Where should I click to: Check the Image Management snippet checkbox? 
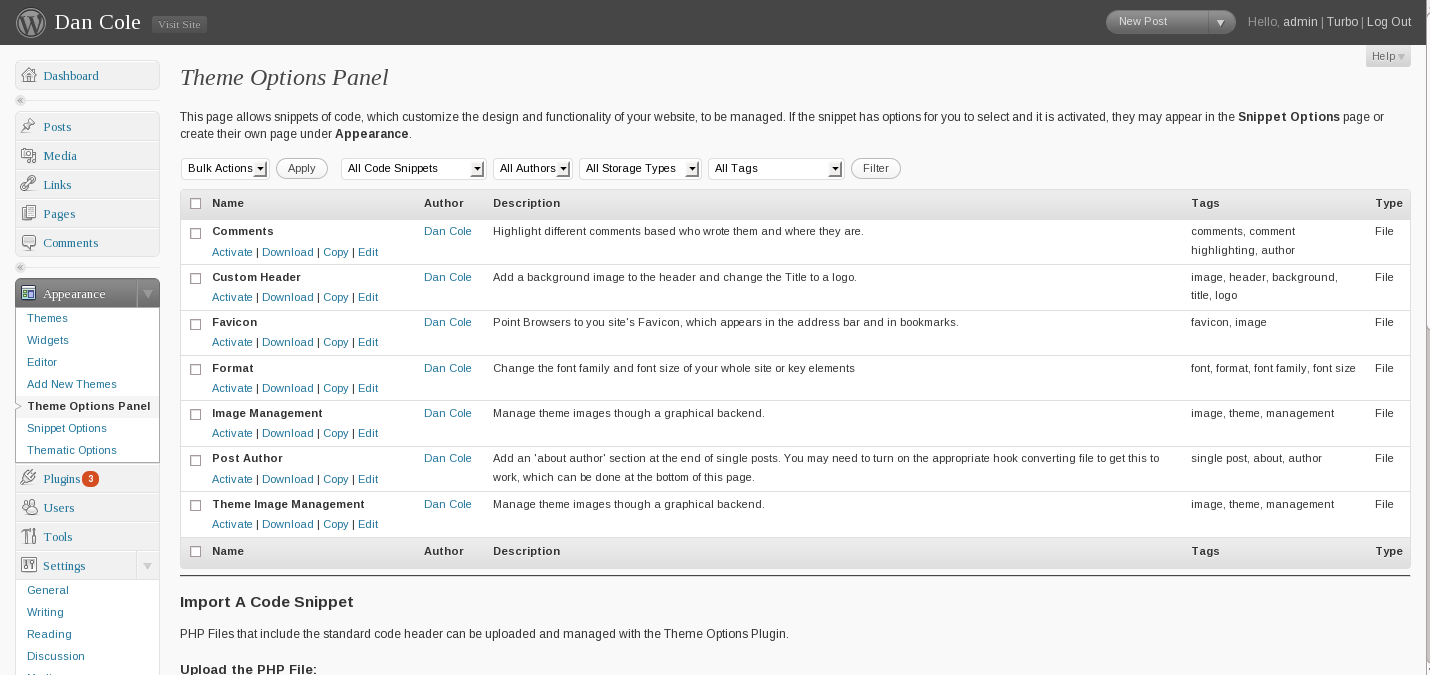tap(196, 415)
